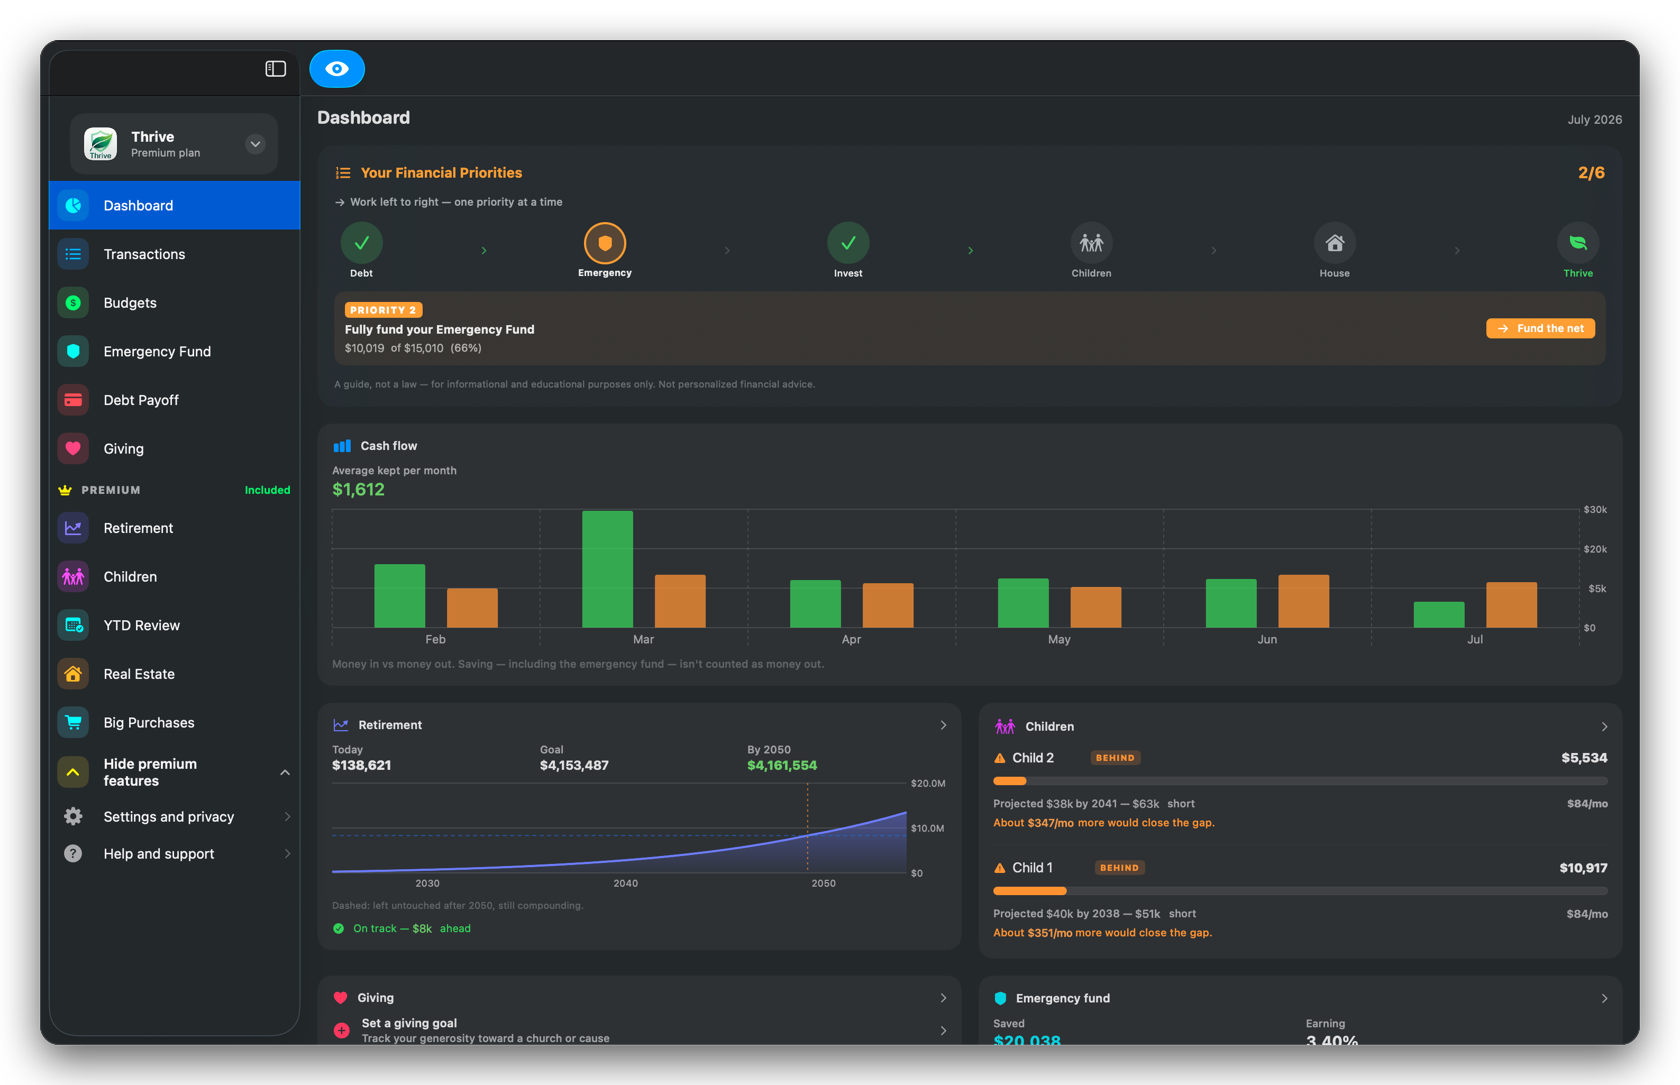Open Emergency fund card chevron
The width and height of the screenshot is (1680, 1085).
coord(1604,999)
